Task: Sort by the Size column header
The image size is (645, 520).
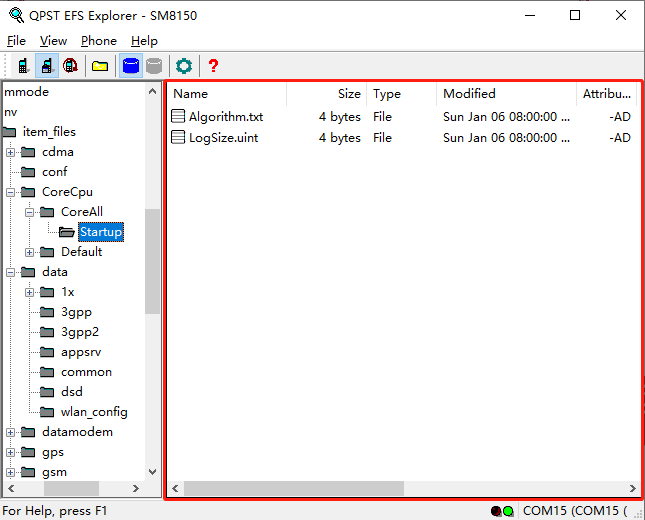Action: click(x=327, y=94)
